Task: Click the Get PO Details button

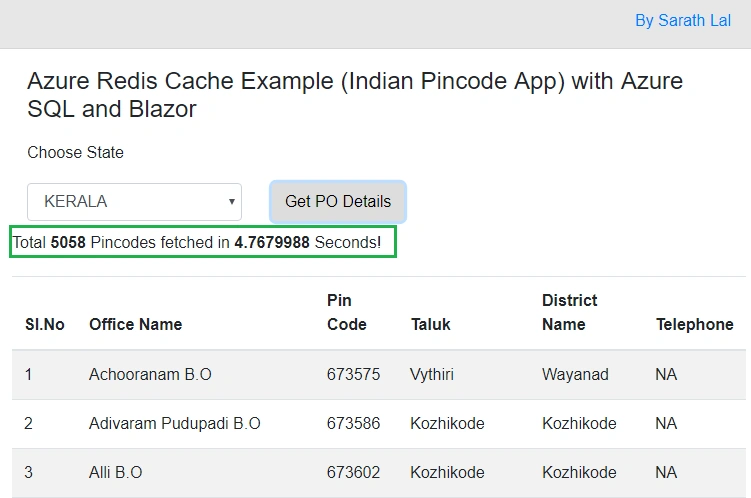Action: pos(338,202)
